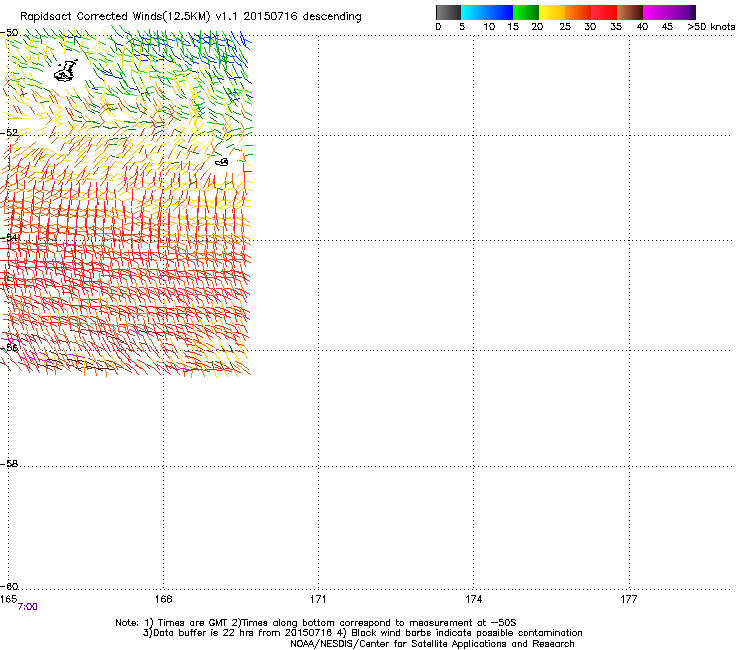Click the legend tick label '20'
Image resolution: width=740 pixels, height=650 pixels.
click(538, 27)
